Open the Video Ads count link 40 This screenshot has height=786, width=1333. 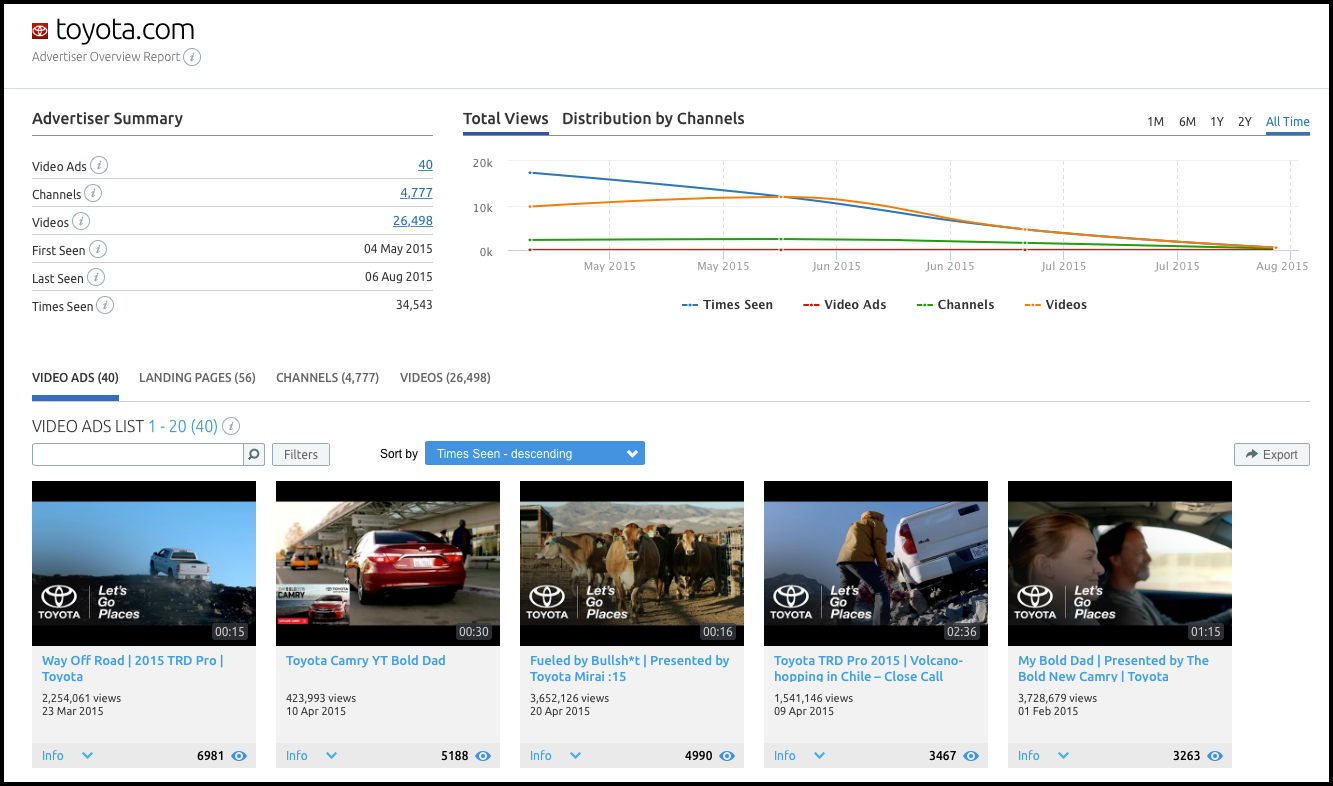(425, 165)
